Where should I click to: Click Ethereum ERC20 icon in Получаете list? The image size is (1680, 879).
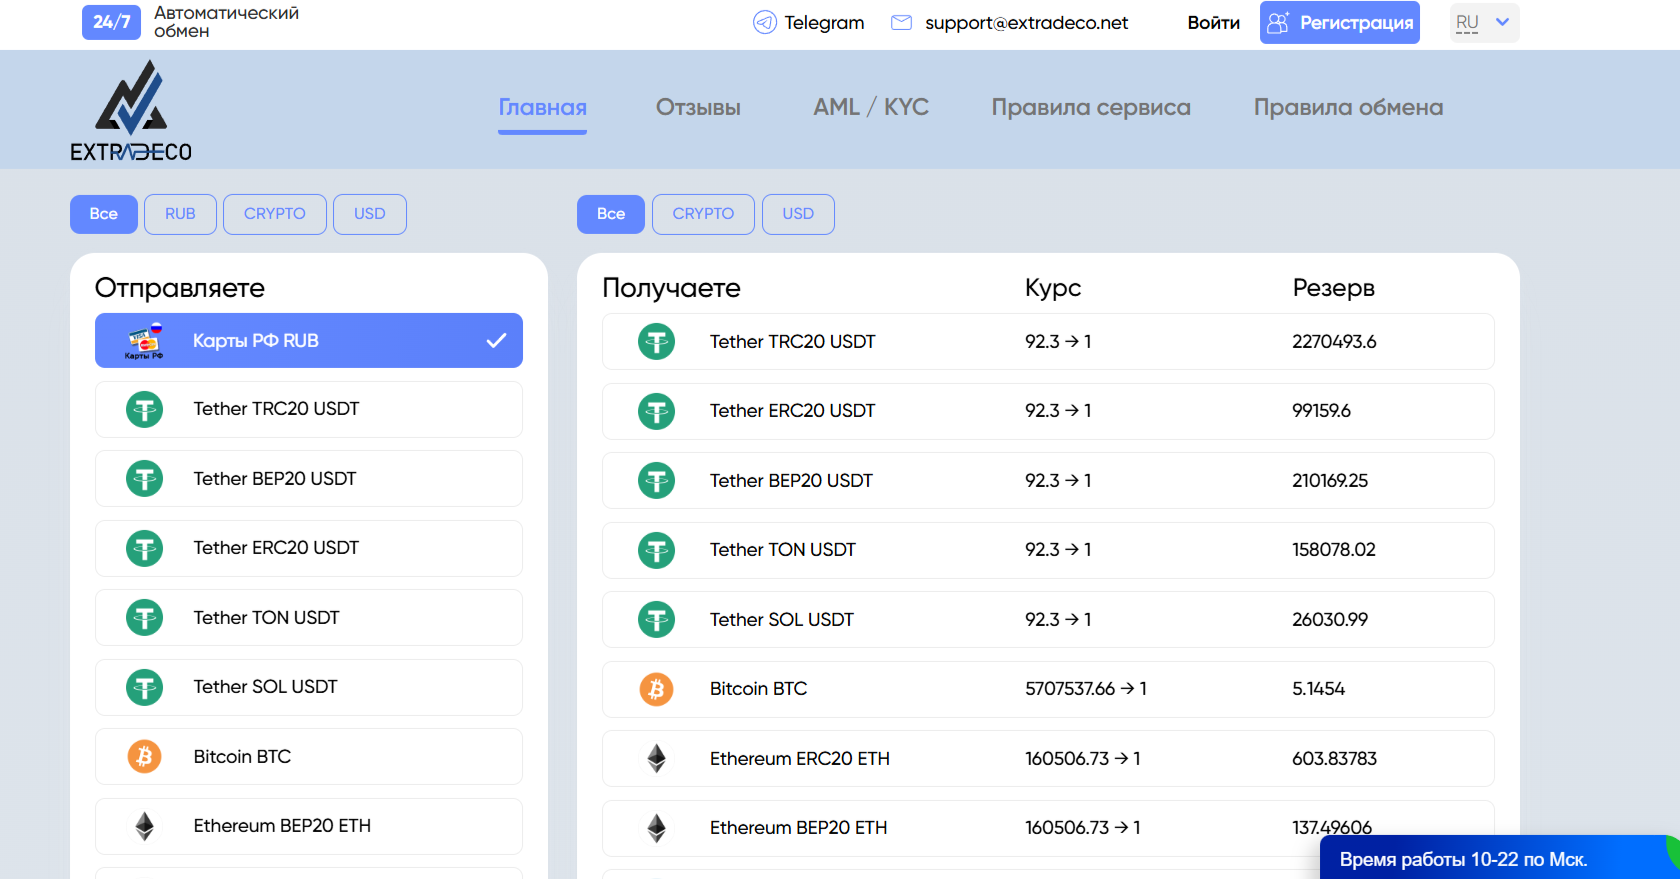coord(657,759)
